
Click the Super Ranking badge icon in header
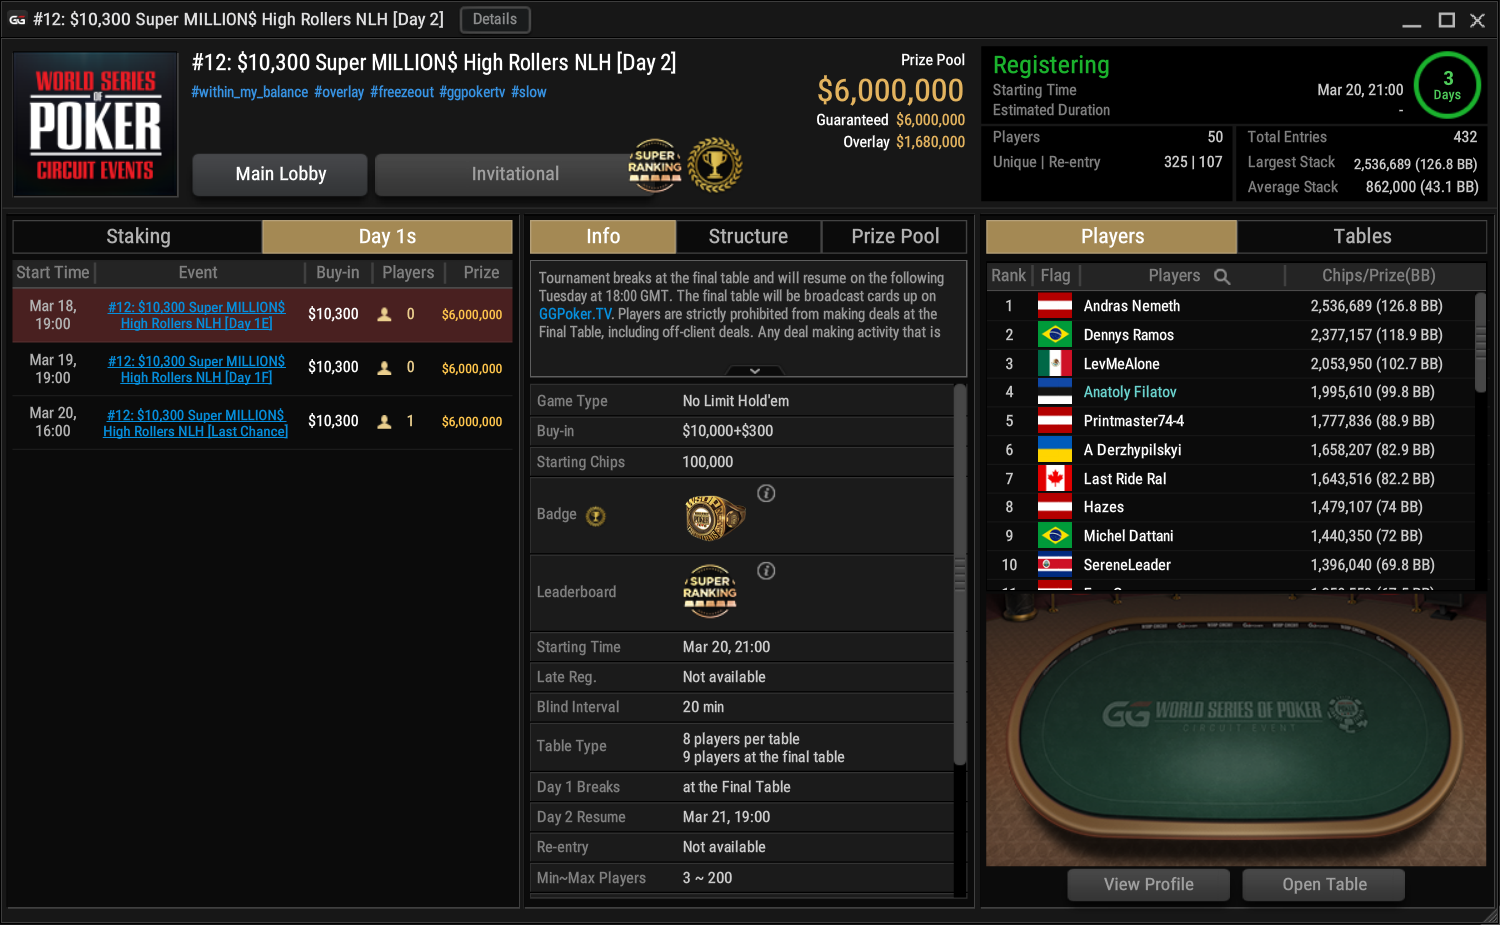(655, 166)
